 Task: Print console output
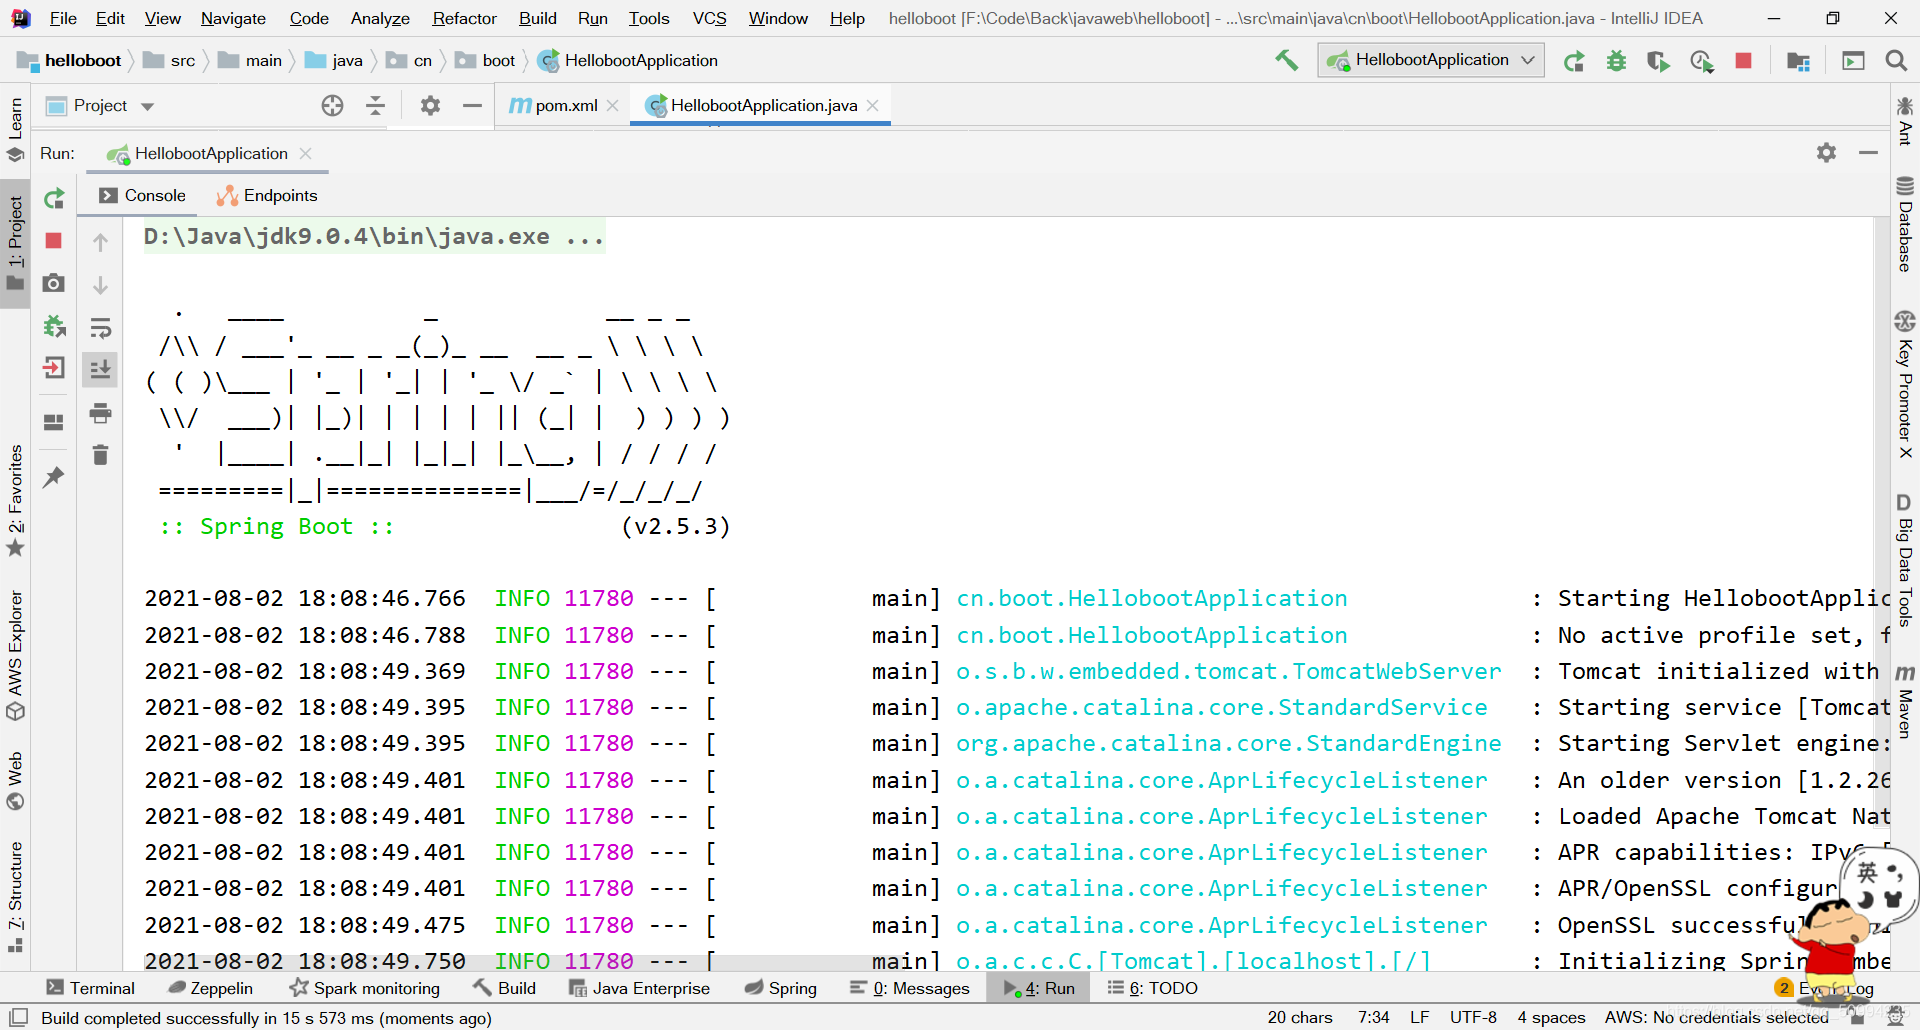(100, 413)
